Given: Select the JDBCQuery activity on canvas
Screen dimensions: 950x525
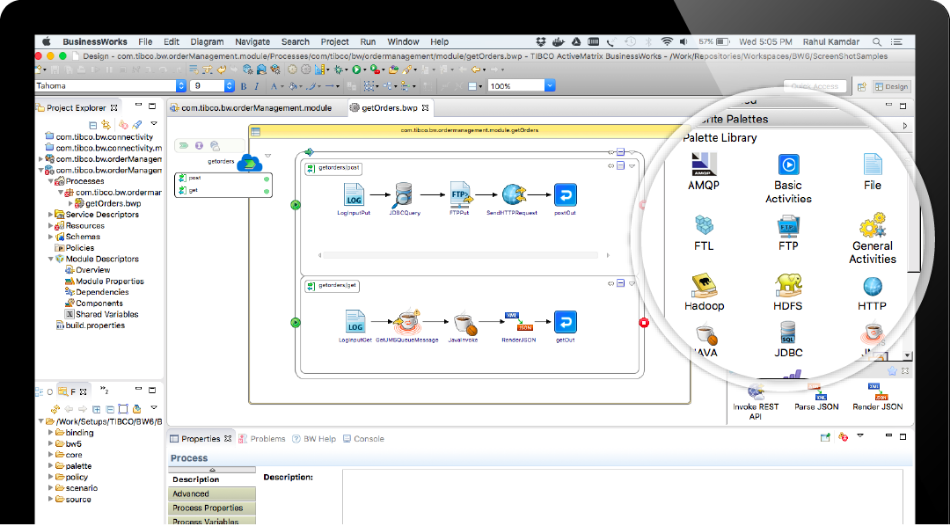Looking at the screenshot, I should 403,194.
